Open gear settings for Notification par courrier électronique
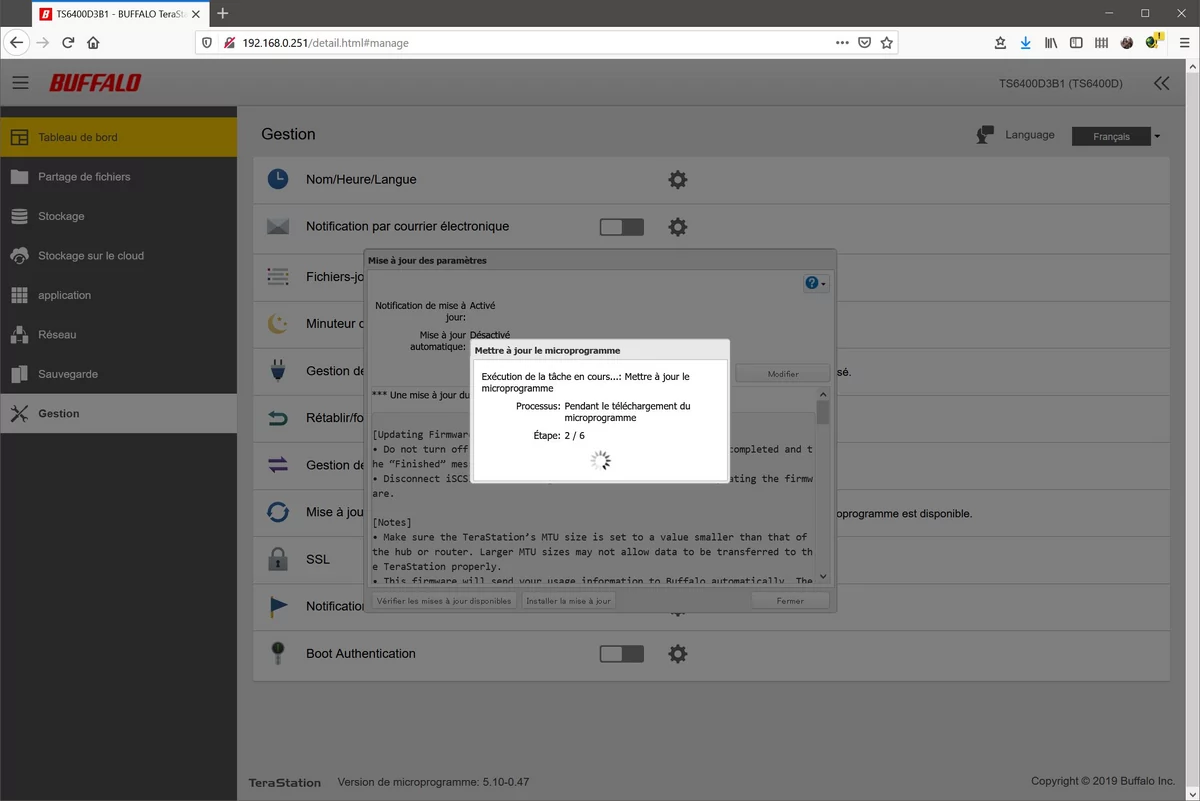Image resolution: width=1200 pixels, height=801 pixels. [x=678, y=227]
